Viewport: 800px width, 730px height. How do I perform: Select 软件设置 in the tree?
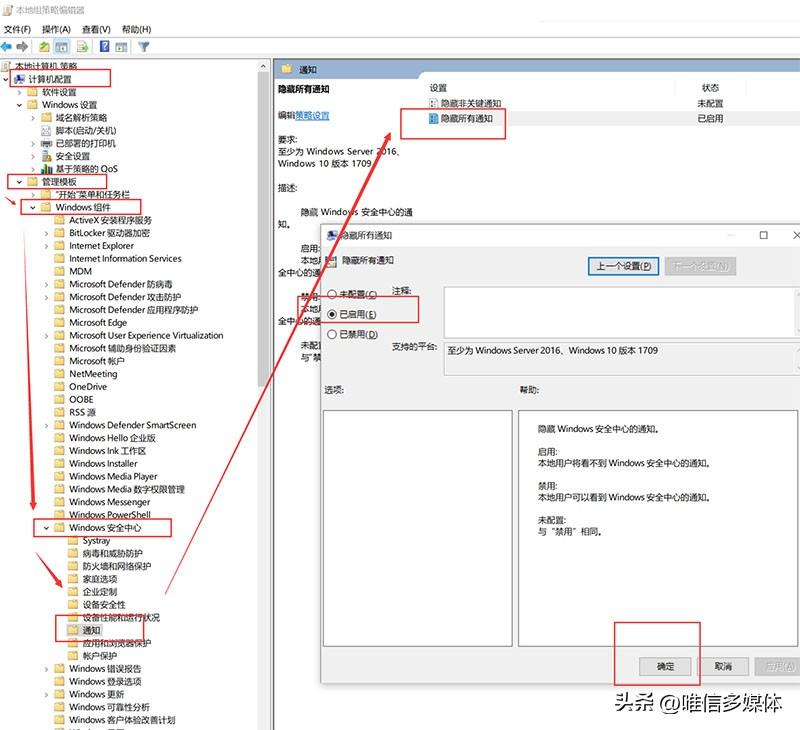[x=59, y=92]
